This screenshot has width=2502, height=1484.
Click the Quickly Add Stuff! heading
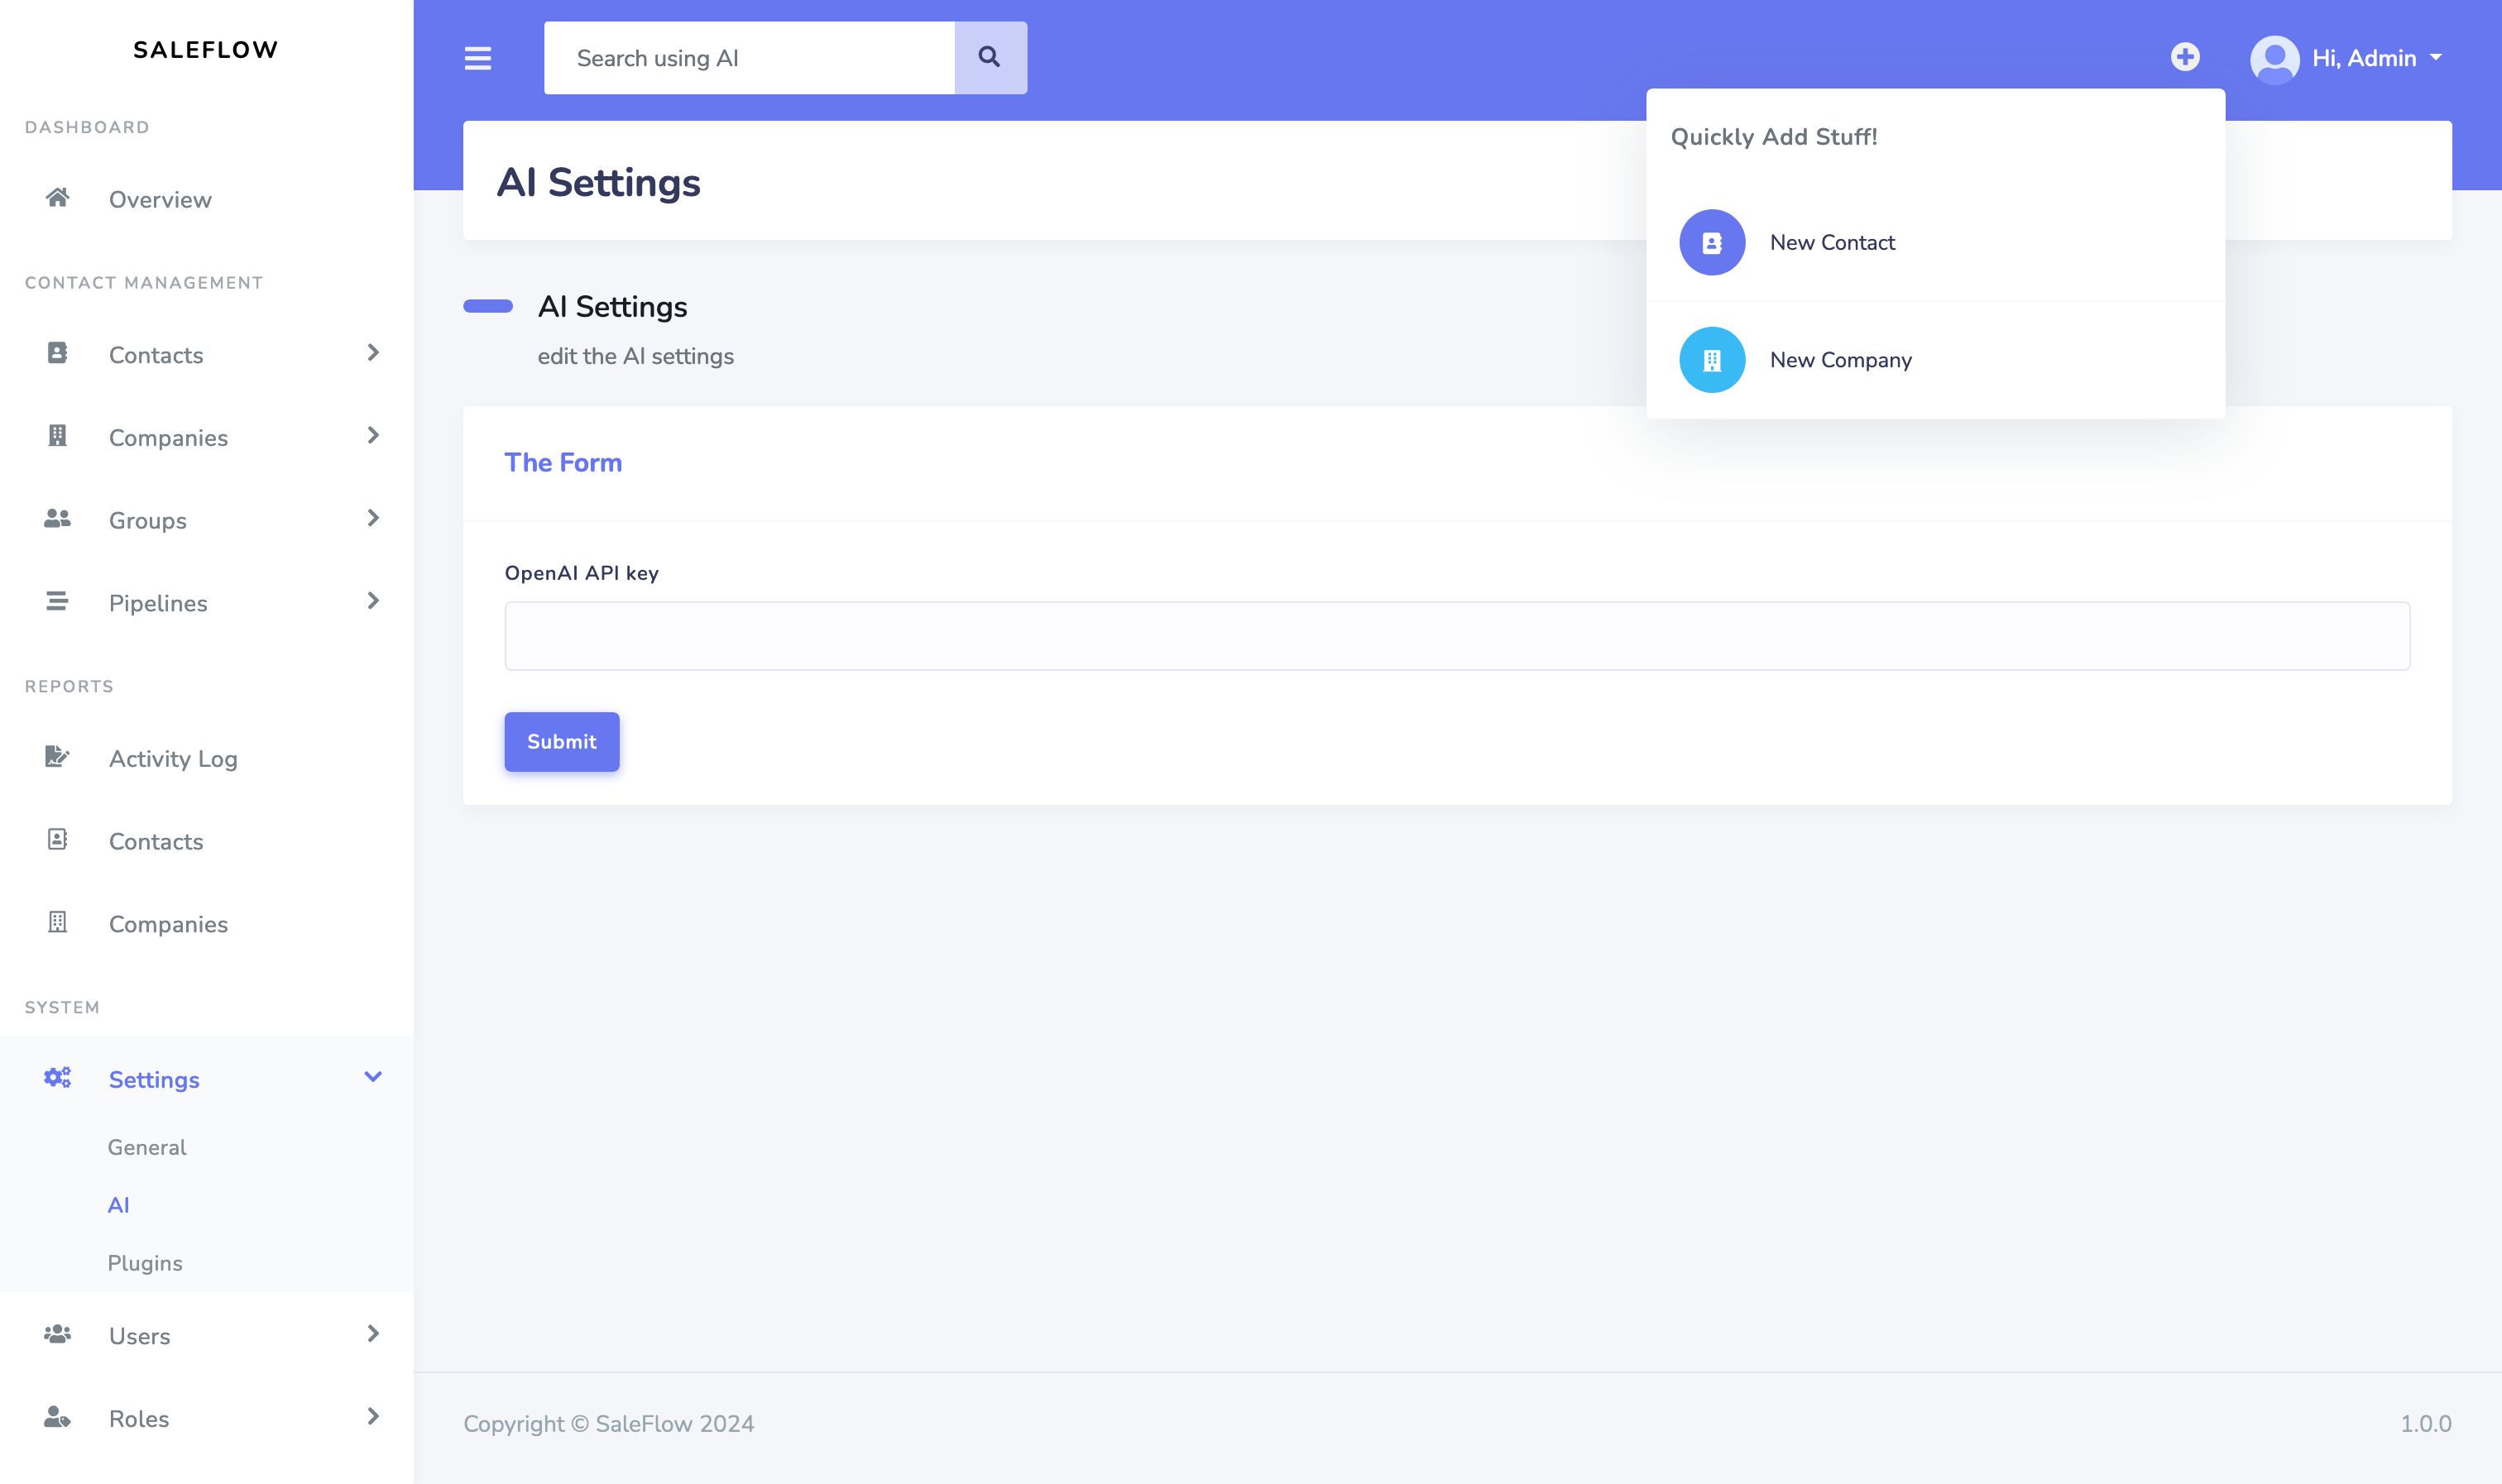[x=1774, y=137]
